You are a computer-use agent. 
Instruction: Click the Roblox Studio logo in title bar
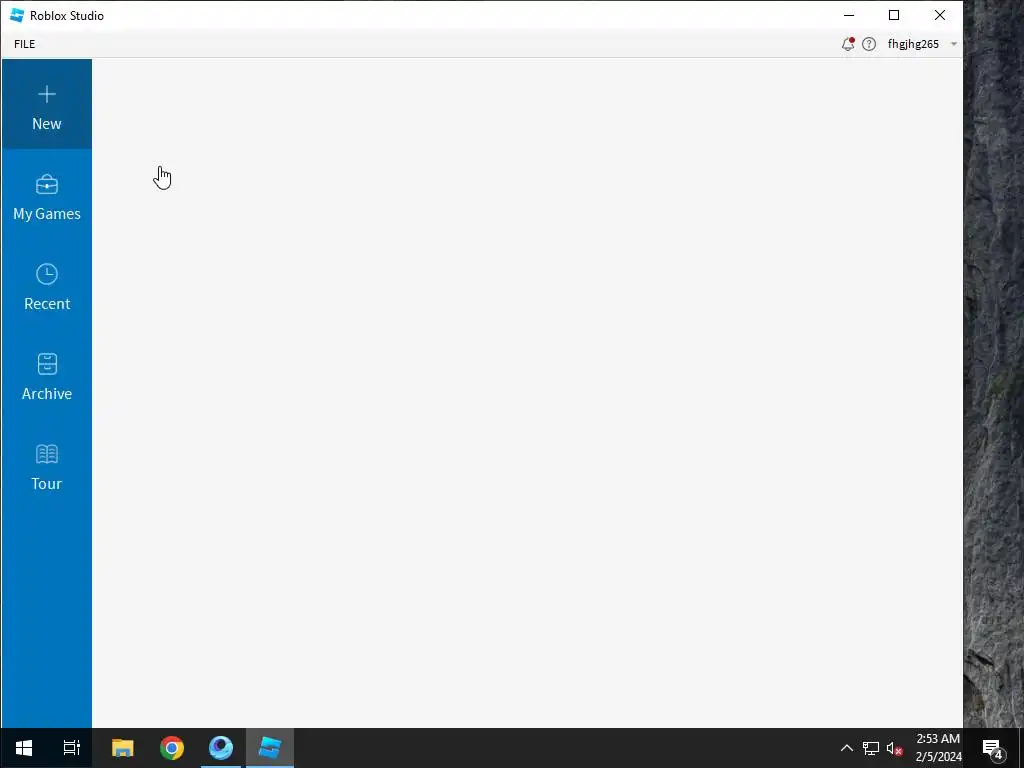pos(17,15)
